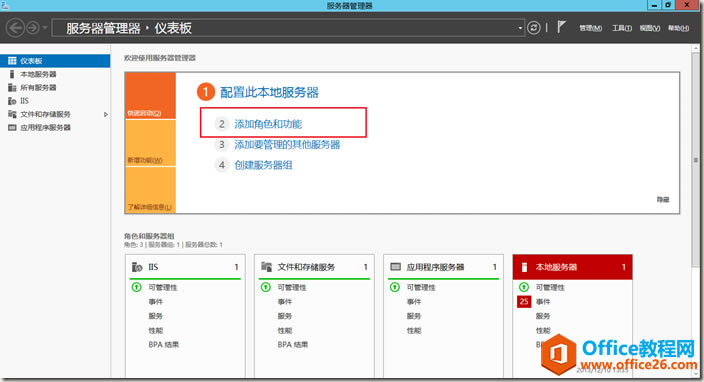This screenshot has width=704, height=382.
Task: Click the vertical scrollbar on right
Action: (x=695, y=159)
